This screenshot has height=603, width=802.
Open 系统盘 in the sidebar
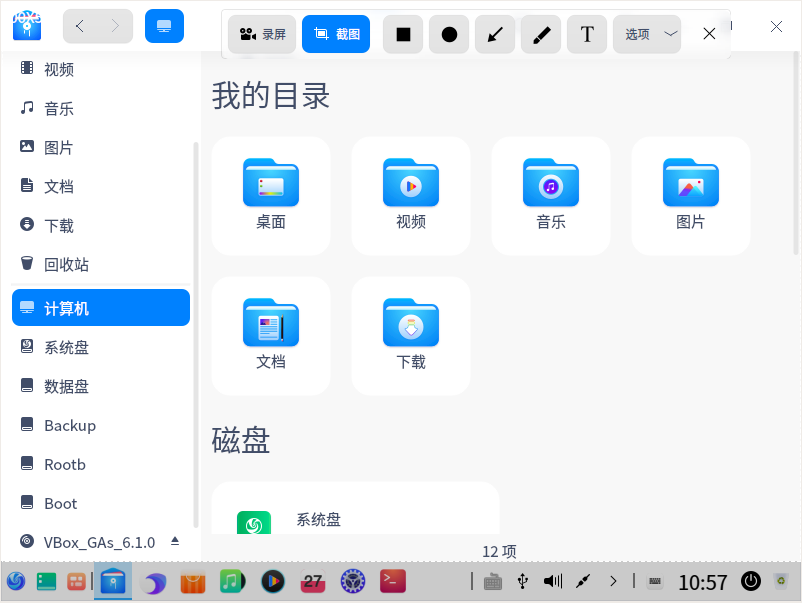point(101,347)
